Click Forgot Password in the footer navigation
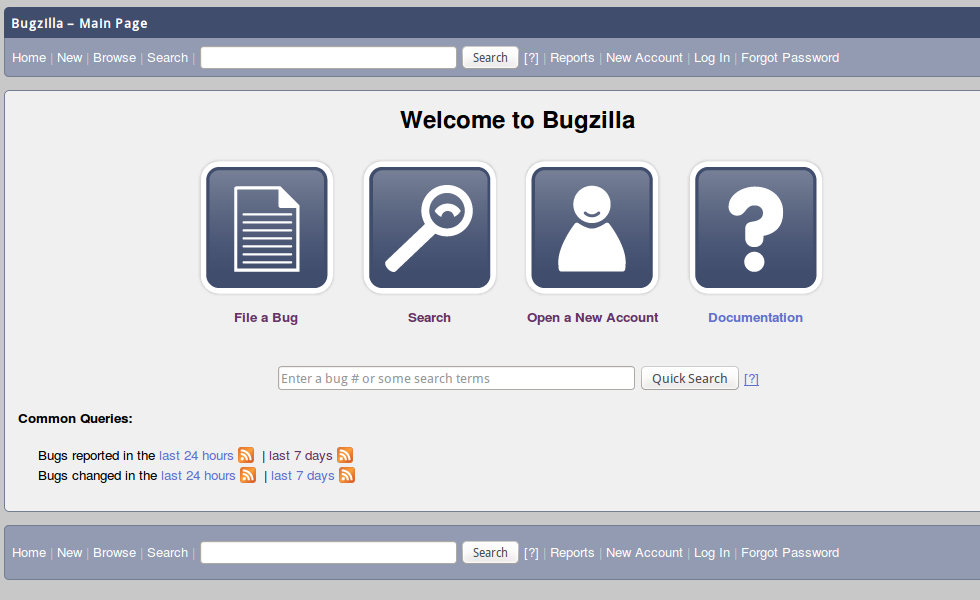The image size is (980, 600). point(790,552)
